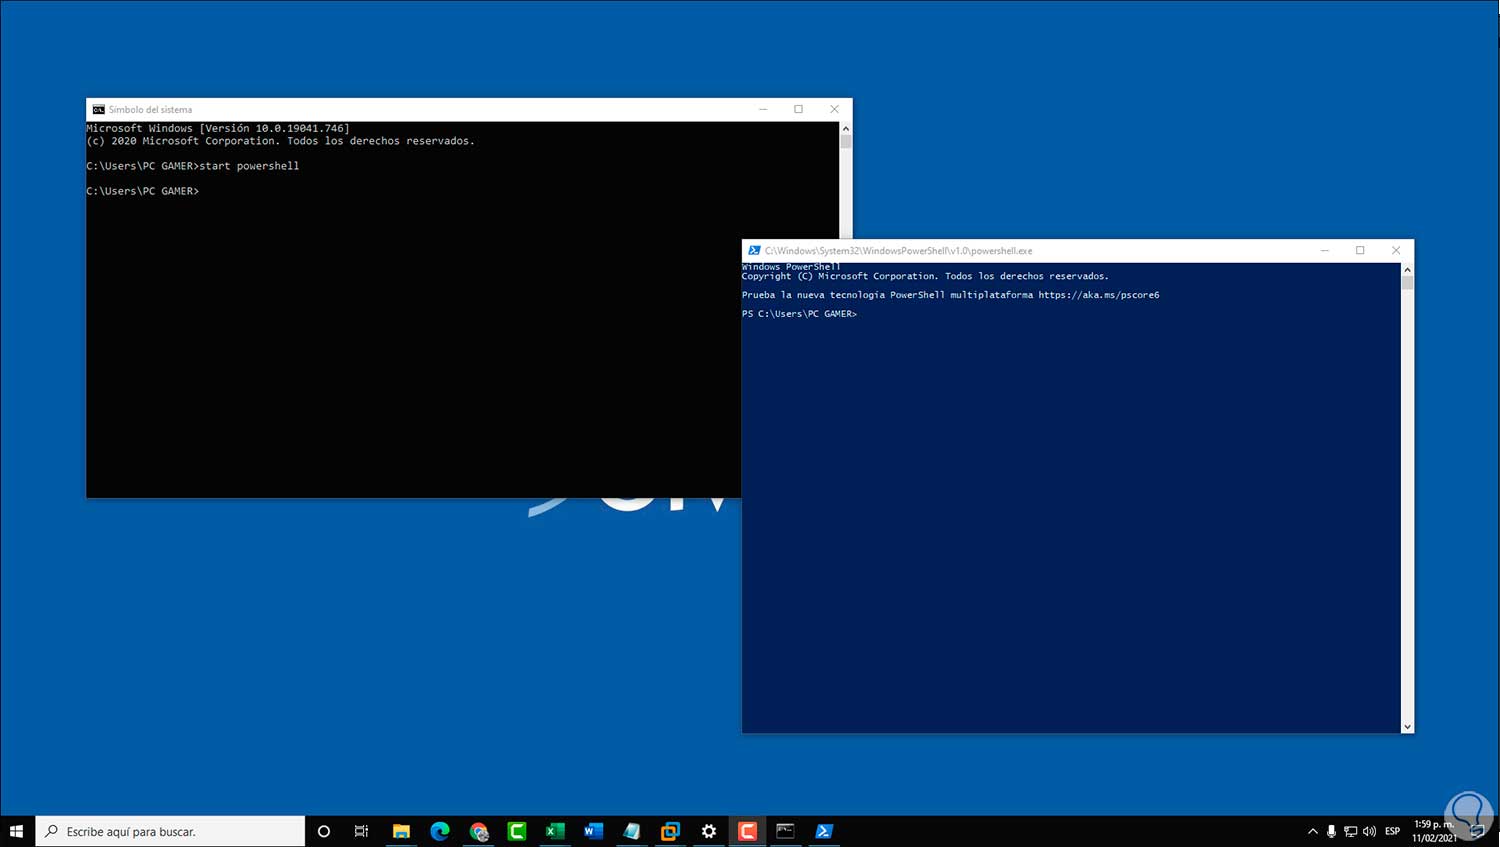The height and width of the screenshot is (847, 1500).
Task: Click the Command Prompt scrollbar thumb
Action: tap(846, 142)
